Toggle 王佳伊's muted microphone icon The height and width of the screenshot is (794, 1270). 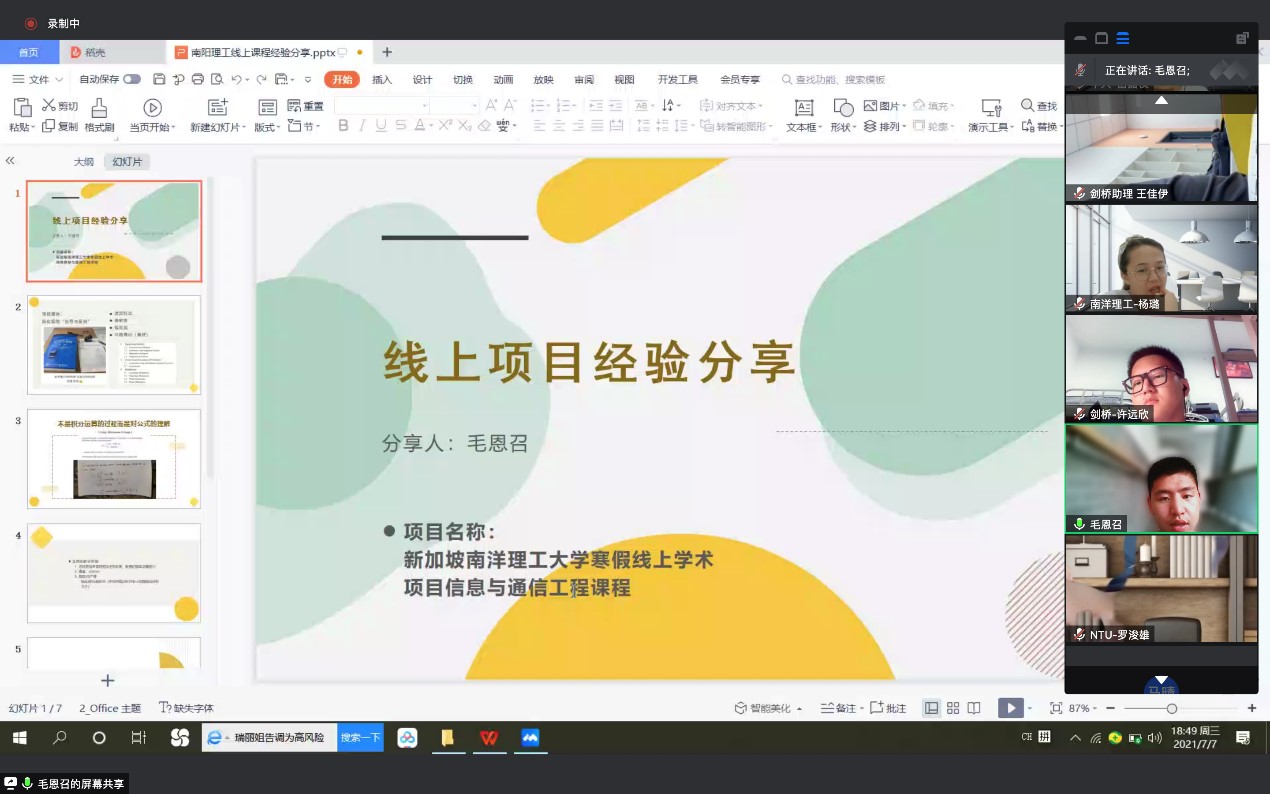pyautogui.click(x=1080, y=193)
